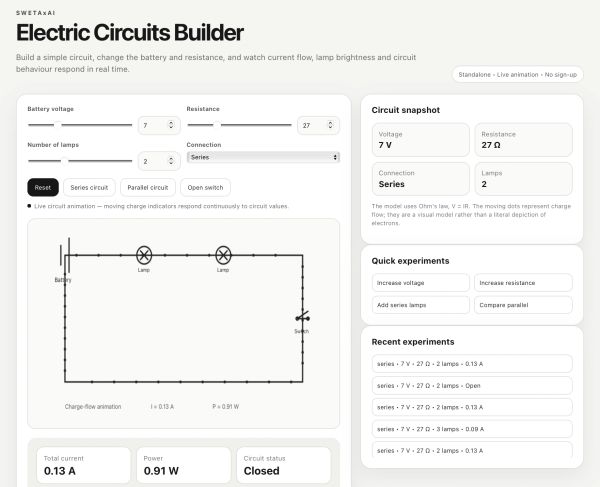Adjust the Resistance slider

239,125
